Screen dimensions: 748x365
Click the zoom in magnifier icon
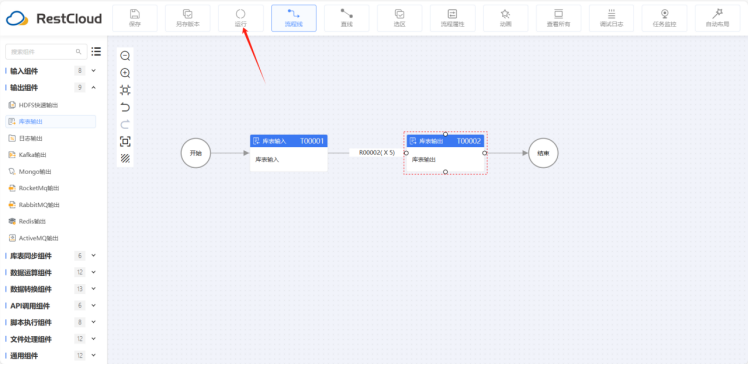tap(125, 73)
